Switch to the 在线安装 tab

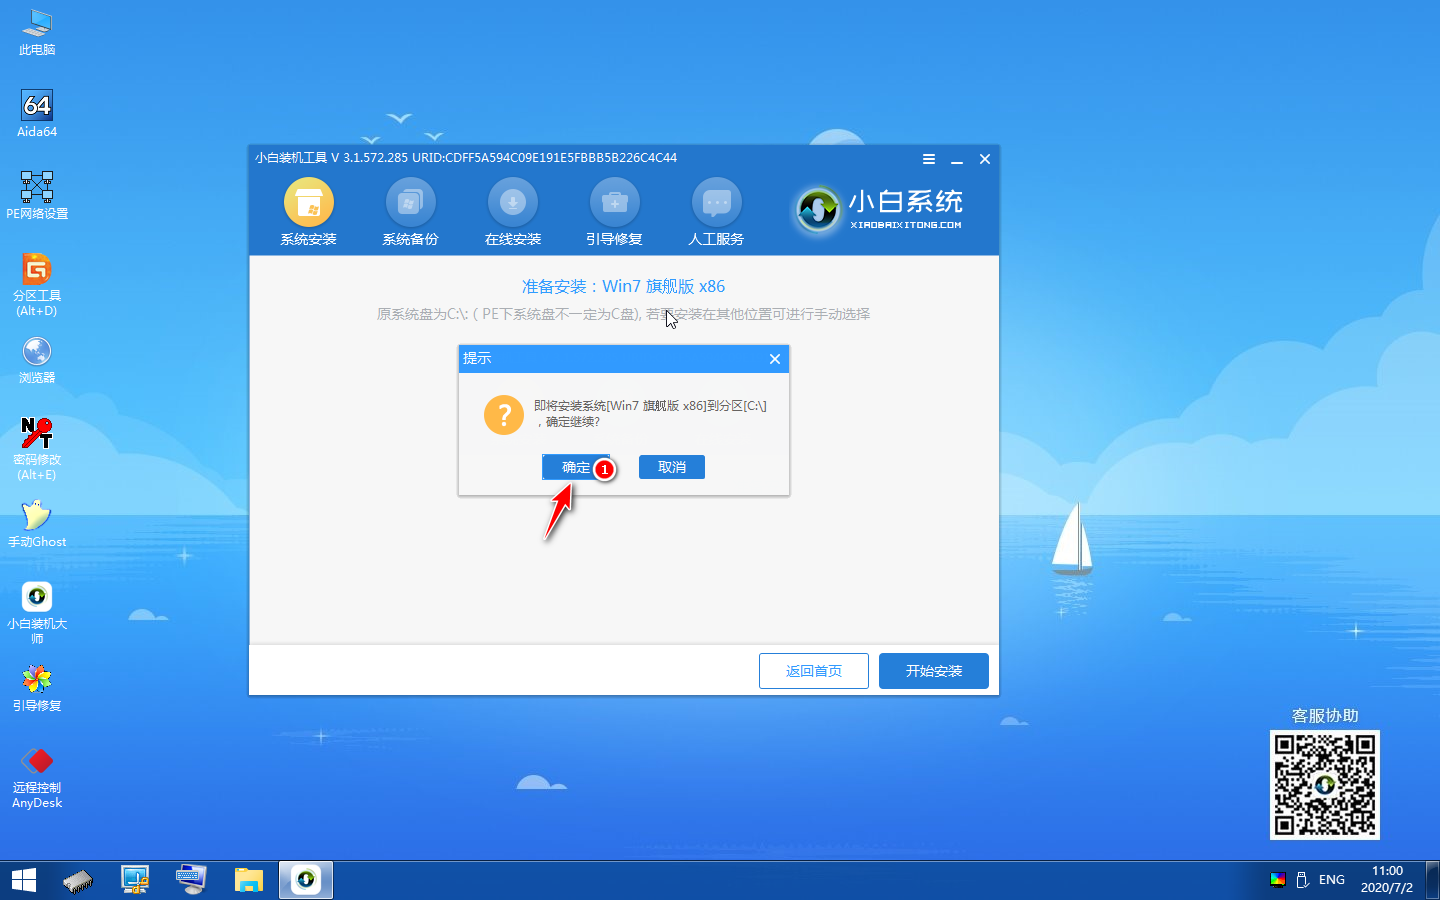click(513, 212)
